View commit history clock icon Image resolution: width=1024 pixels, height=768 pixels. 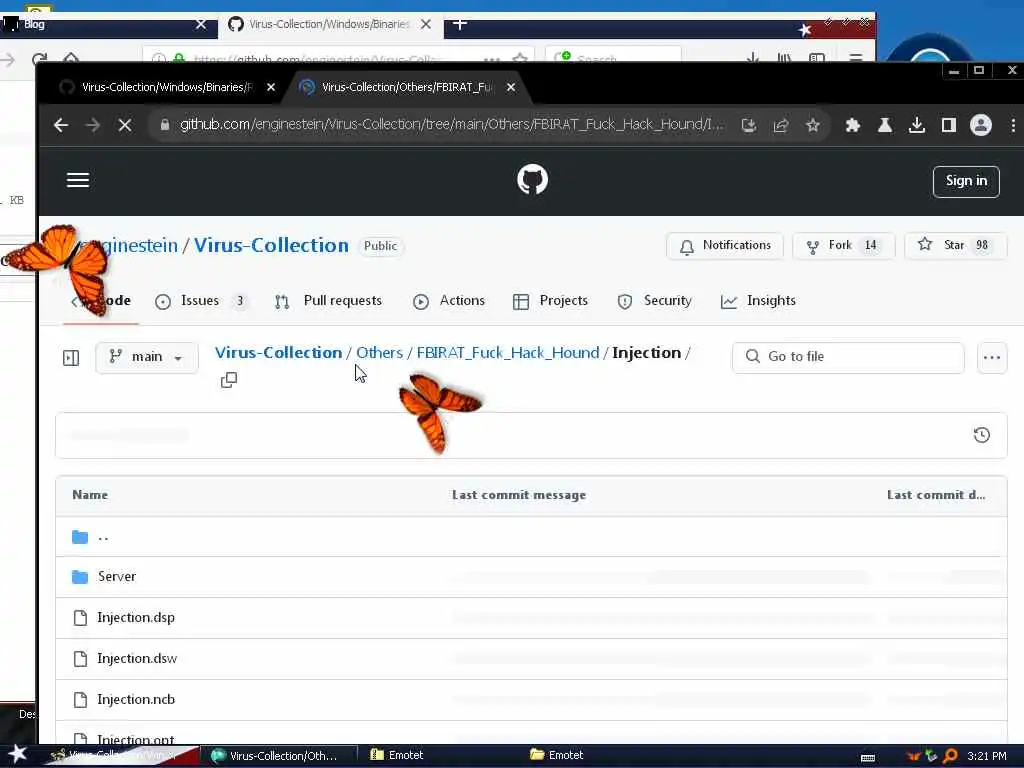click(982, 435)
